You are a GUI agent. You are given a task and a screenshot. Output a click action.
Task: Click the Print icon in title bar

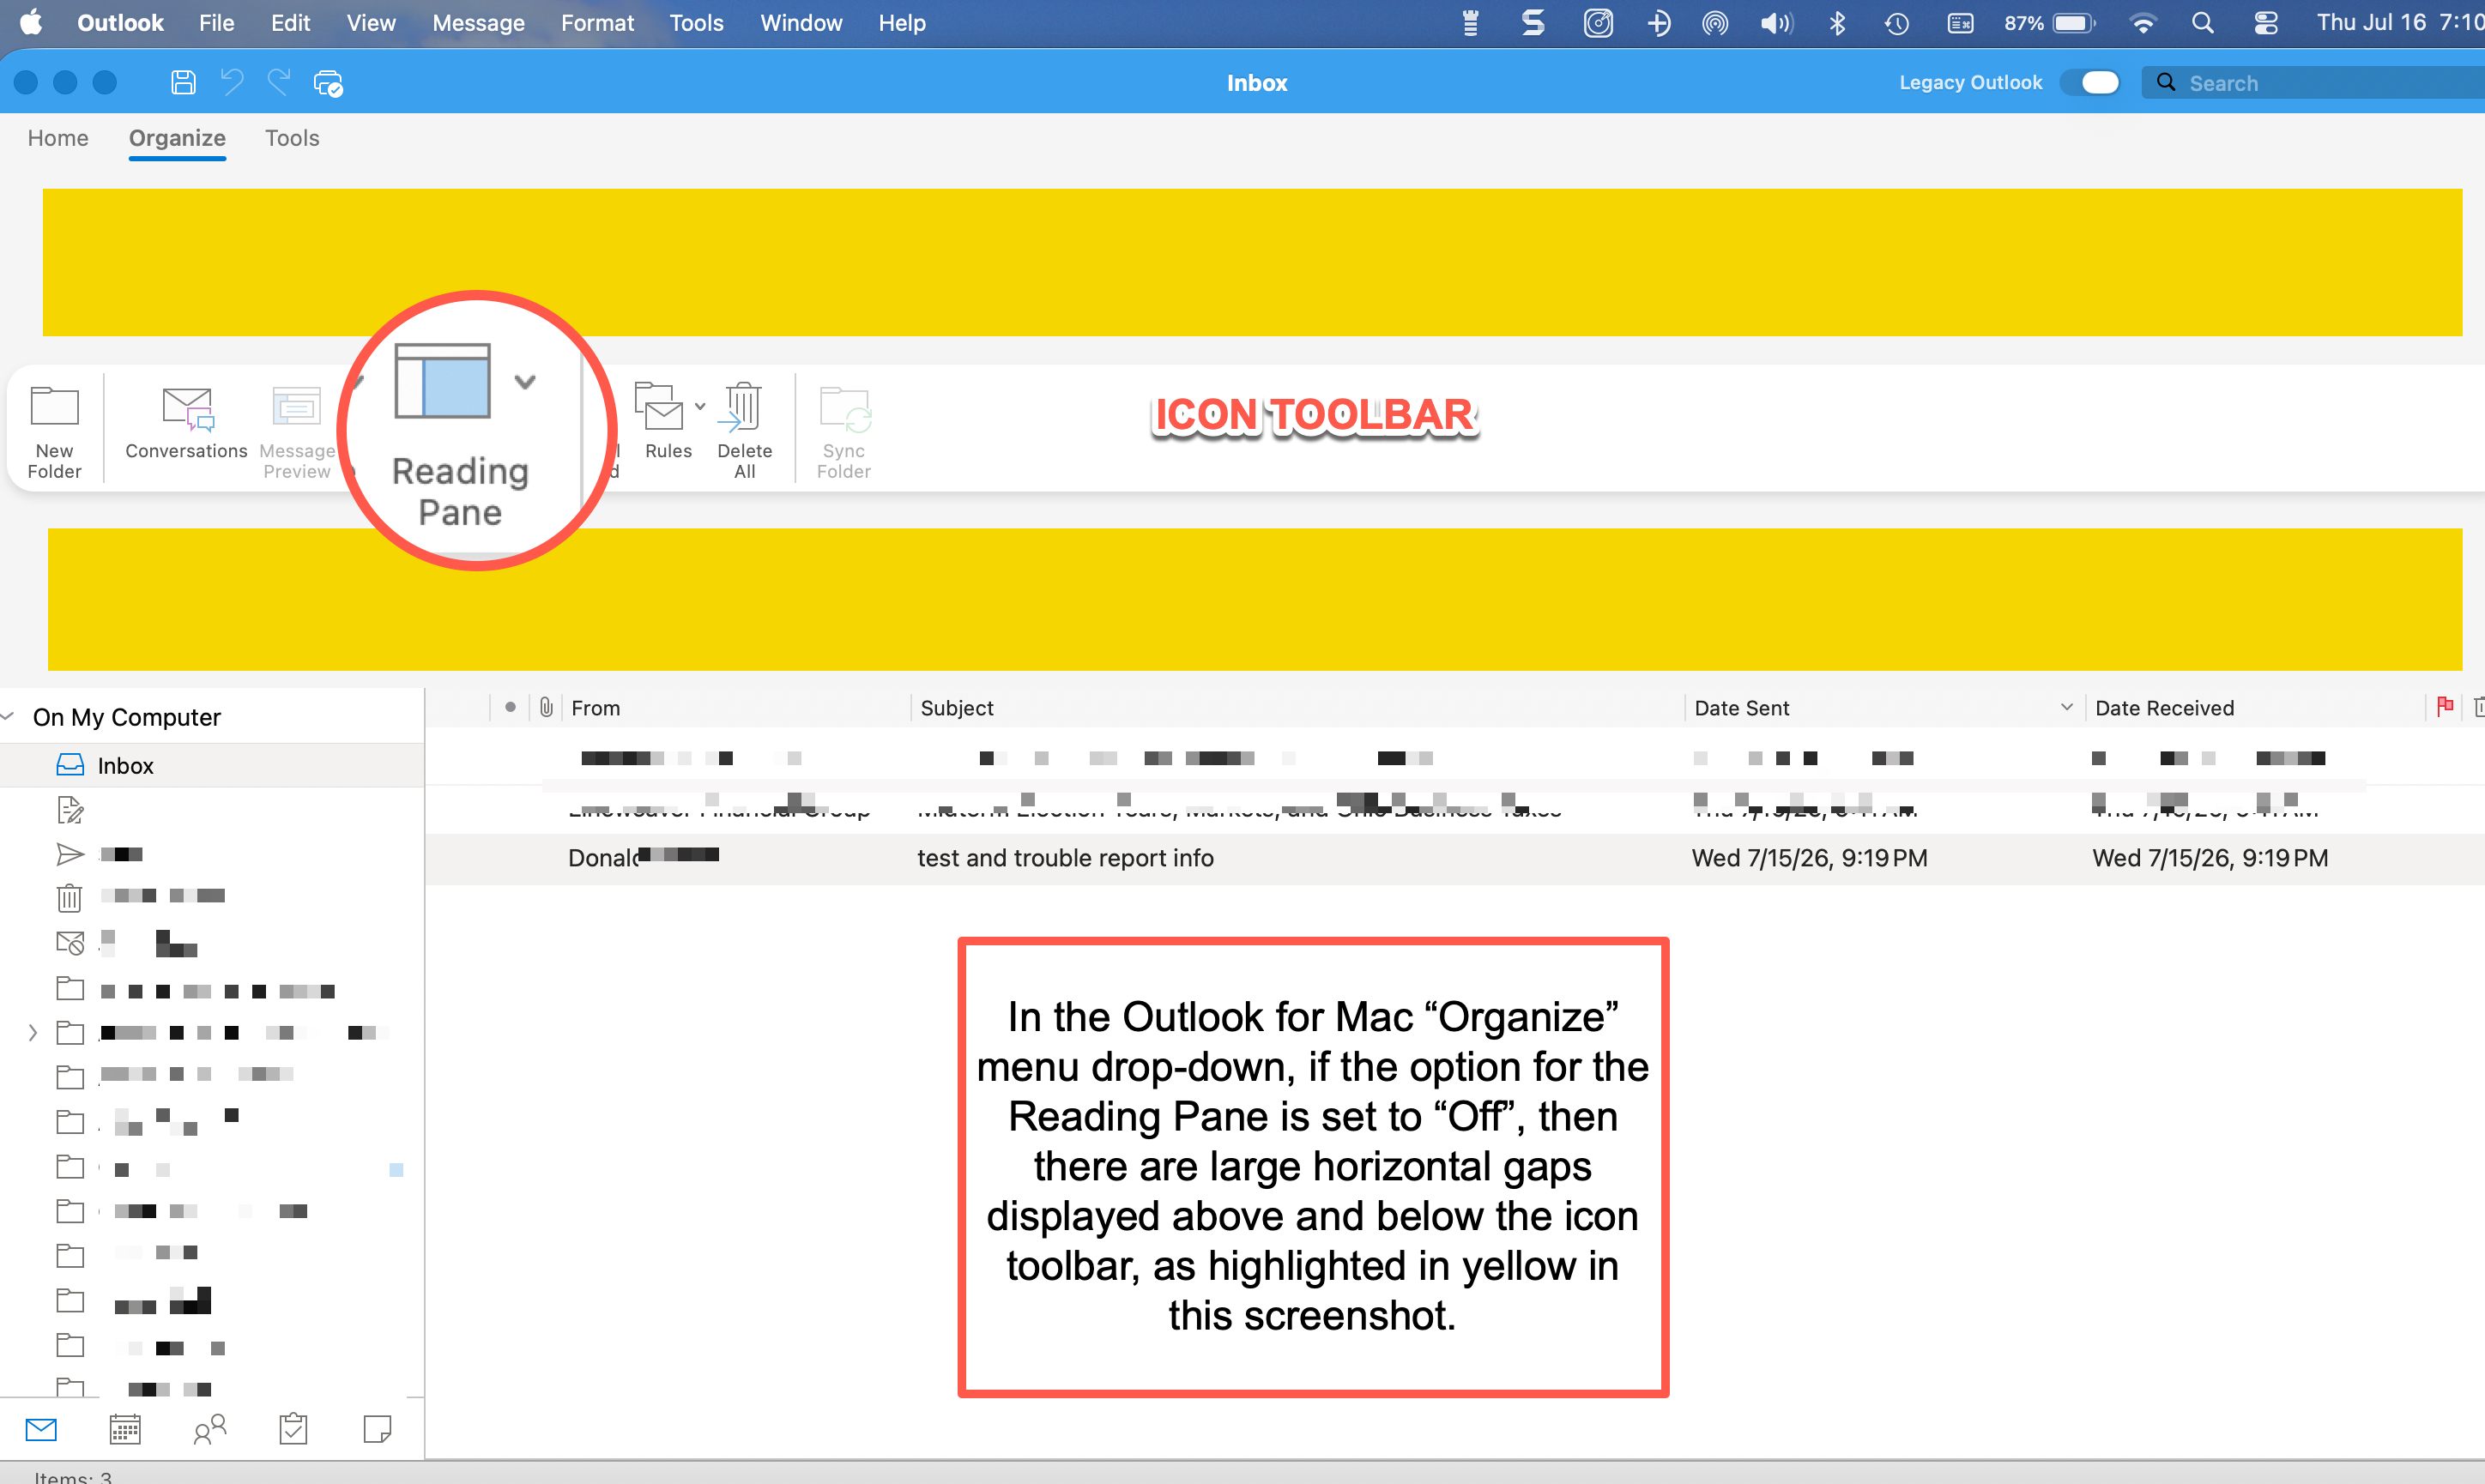tap(328, 83)
